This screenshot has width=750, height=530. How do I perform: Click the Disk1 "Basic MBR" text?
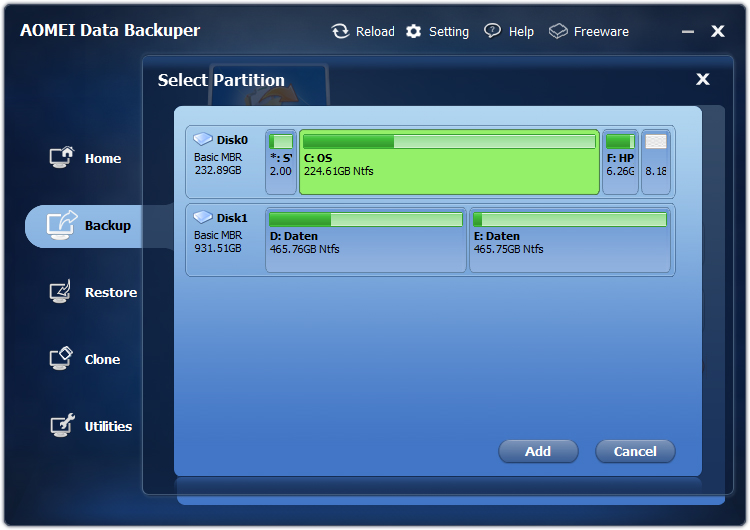pyautogui.click(x=218, y=235)
